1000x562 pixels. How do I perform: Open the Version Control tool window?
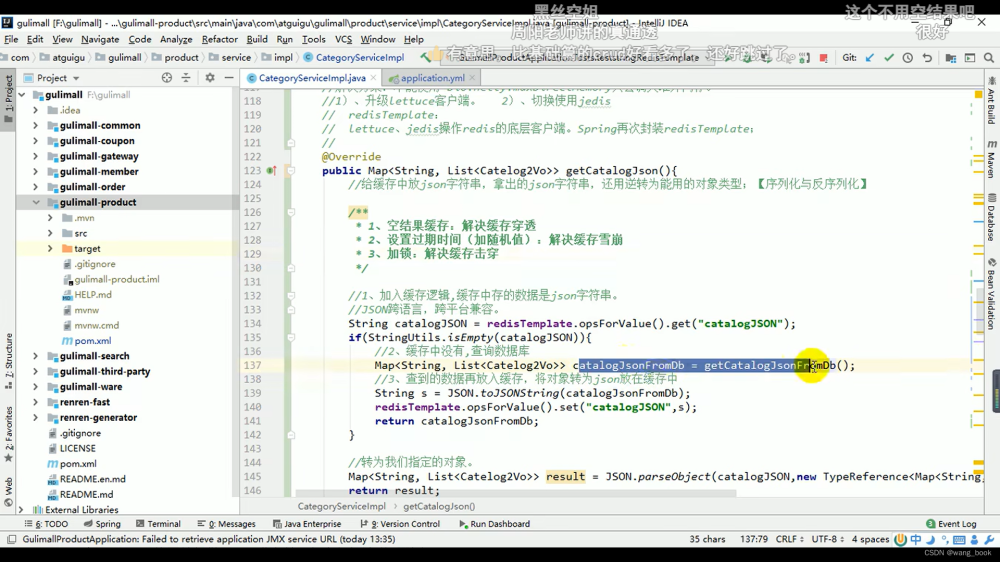coord(400,524)
